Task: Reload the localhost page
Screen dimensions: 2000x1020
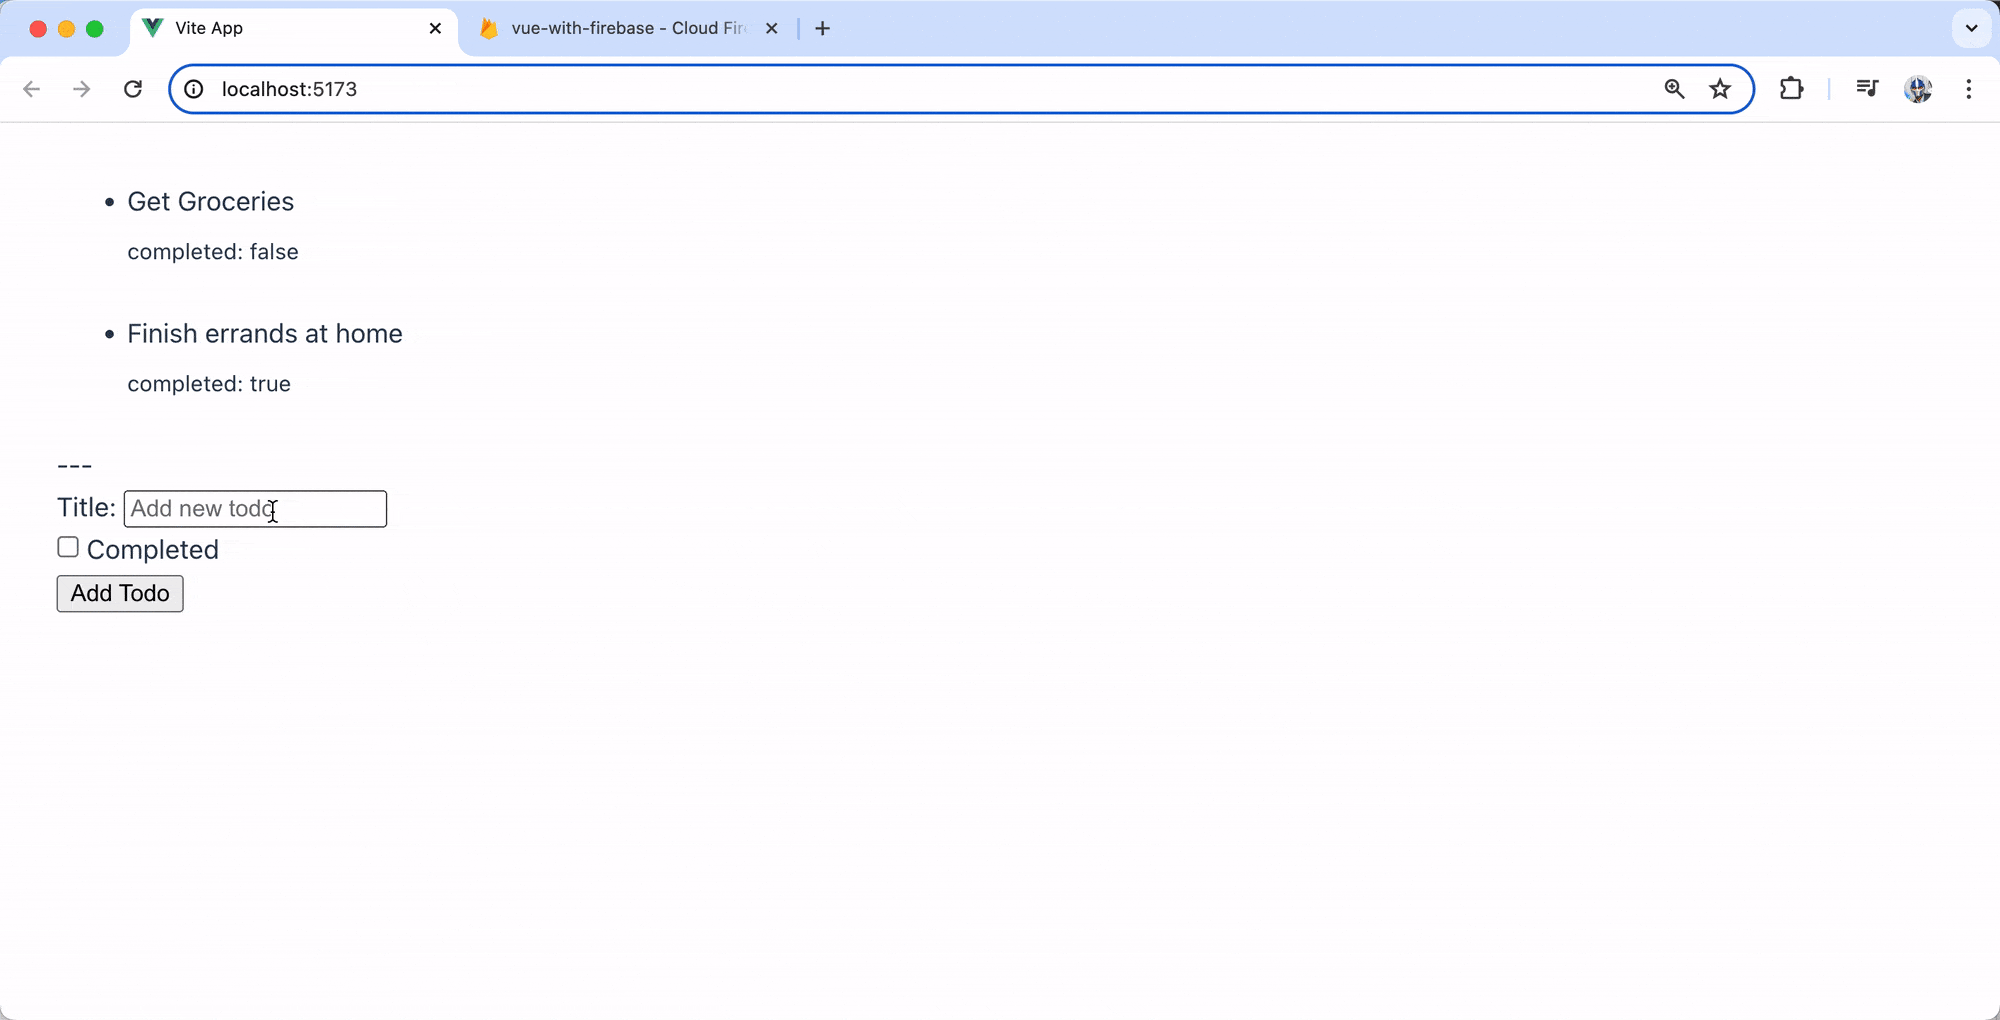Action: coord(133,89)
